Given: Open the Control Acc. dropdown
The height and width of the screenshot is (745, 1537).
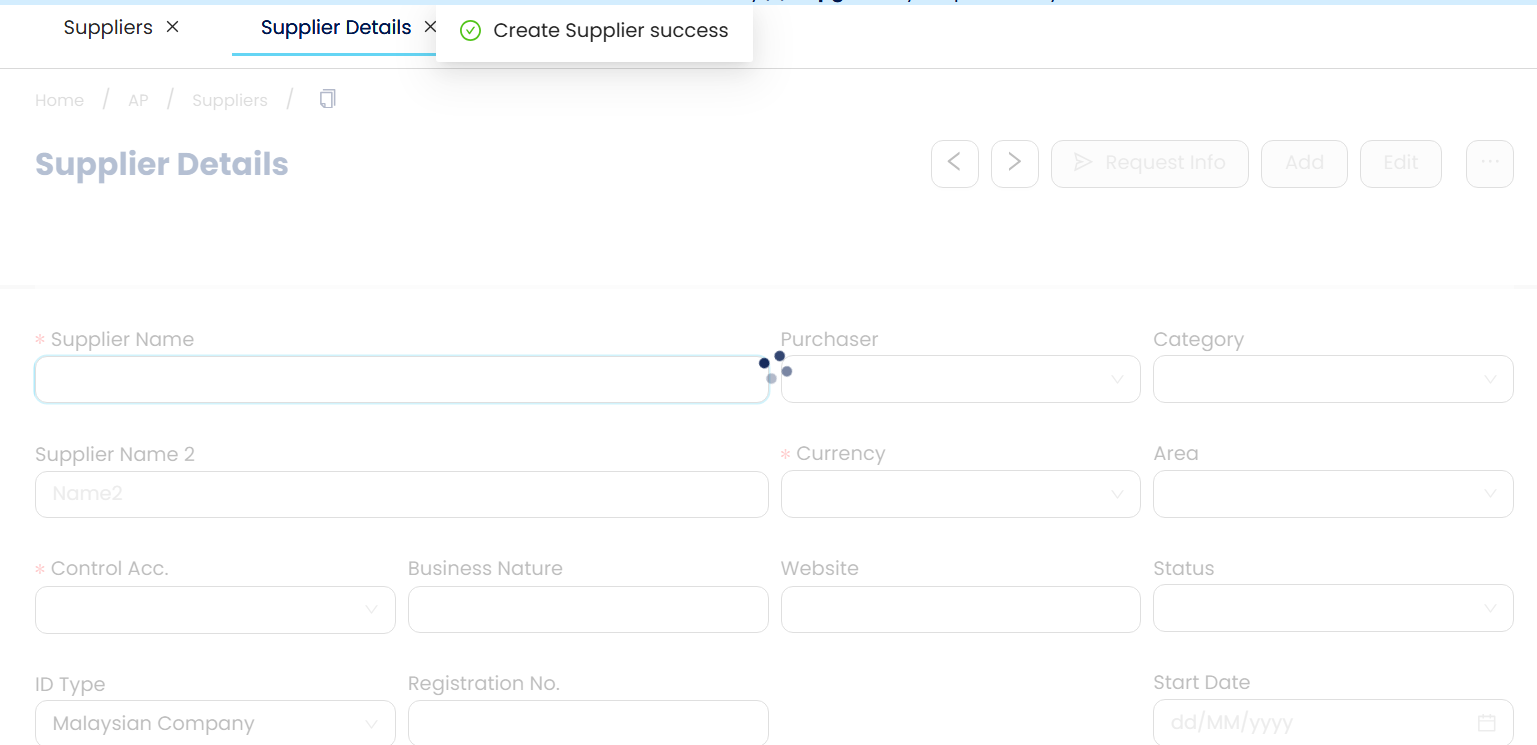Looking at the screenshot, I should pyautogui.click(x=215, y=609).
